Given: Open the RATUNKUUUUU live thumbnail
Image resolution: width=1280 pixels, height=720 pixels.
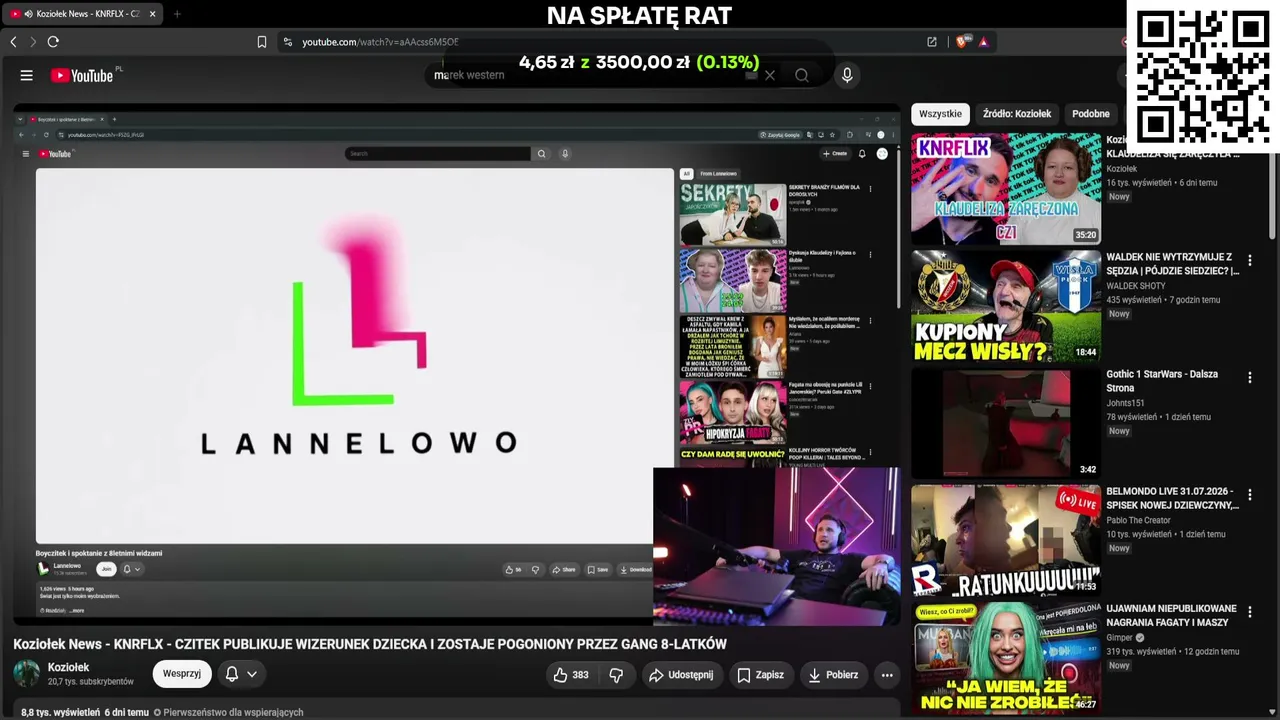Looking at the screenshot, I should coord(1006,541).
